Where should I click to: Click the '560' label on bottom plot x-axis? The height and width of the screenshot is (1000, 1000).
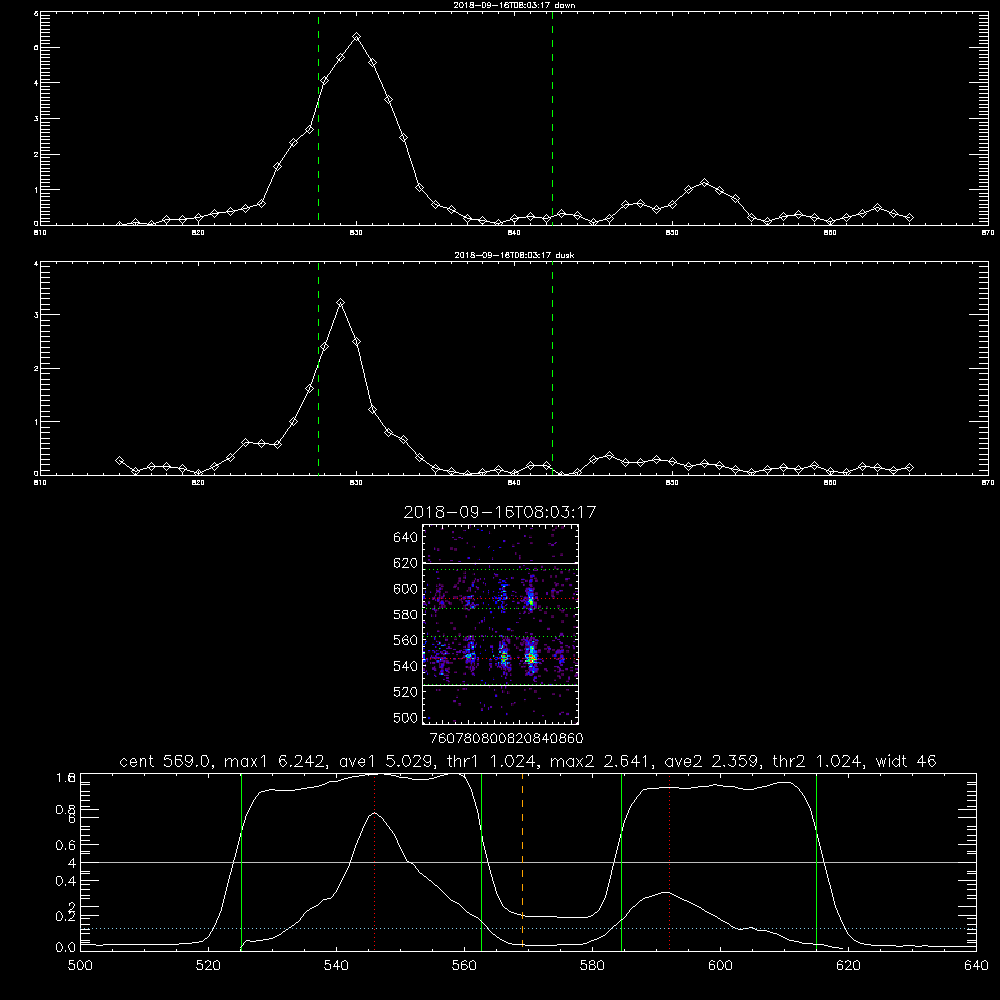click(464, 966)
